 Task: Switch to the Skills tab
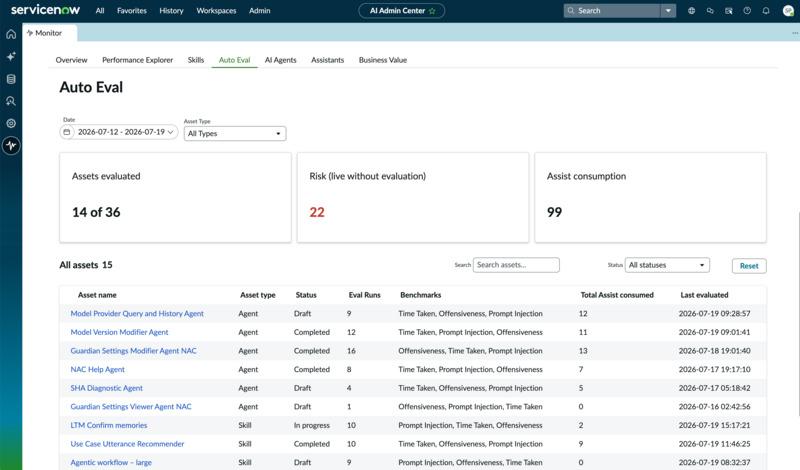coord(196,60)
